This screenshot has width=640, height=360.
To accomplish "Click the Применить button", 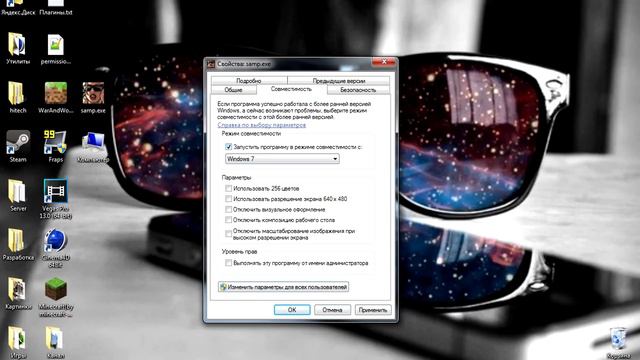I will click(373, 310).
